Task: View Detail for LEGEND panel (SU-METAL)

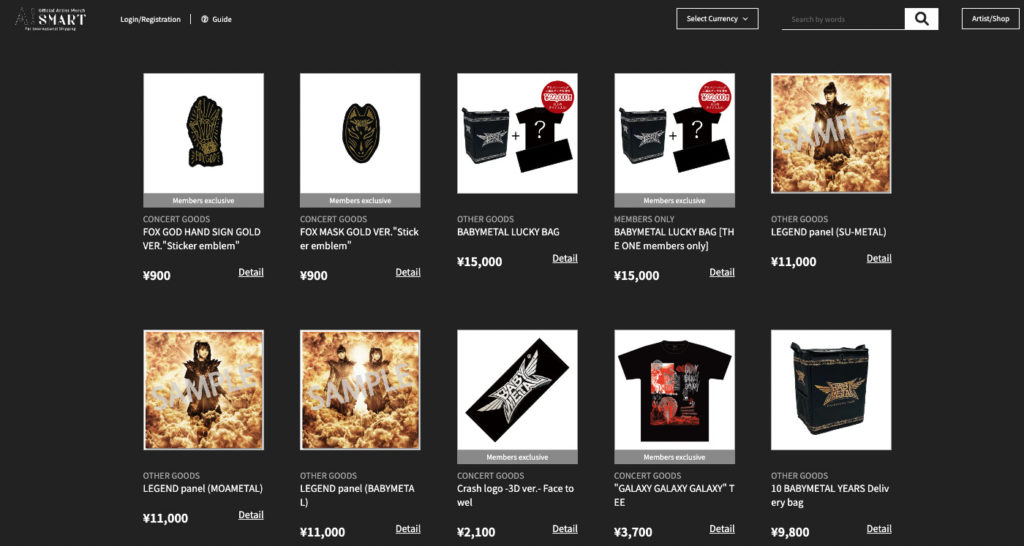Action: (x=879, y=259)
